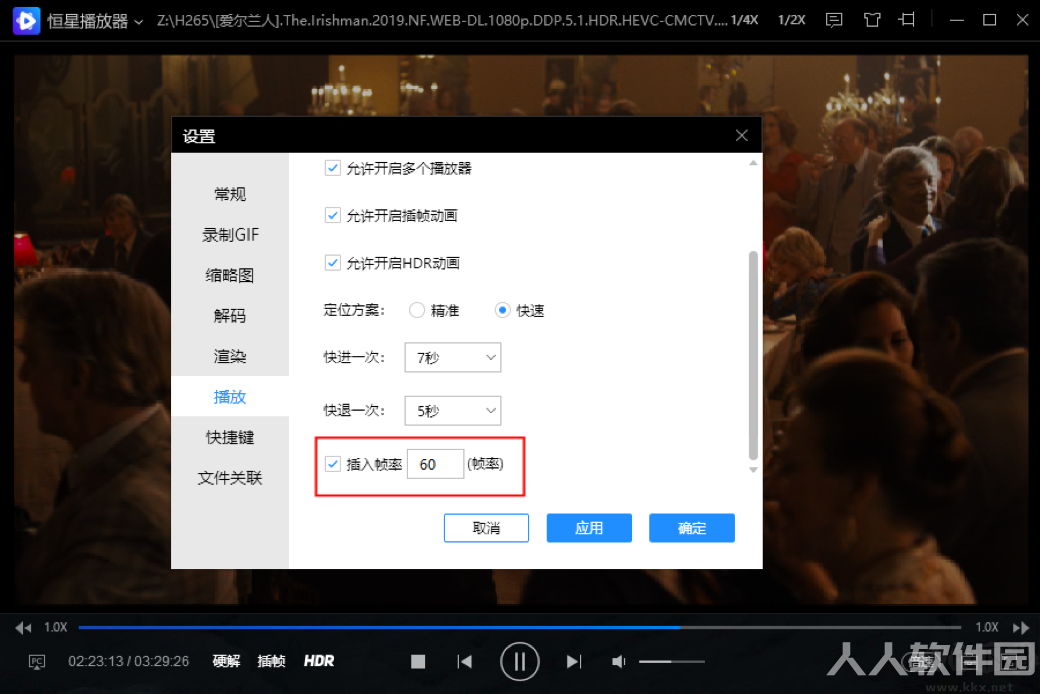The width and height of the screenshot is (1040, 694).
Task: Click the 1.0X label beside slow-down arrows
Action: 56,628
